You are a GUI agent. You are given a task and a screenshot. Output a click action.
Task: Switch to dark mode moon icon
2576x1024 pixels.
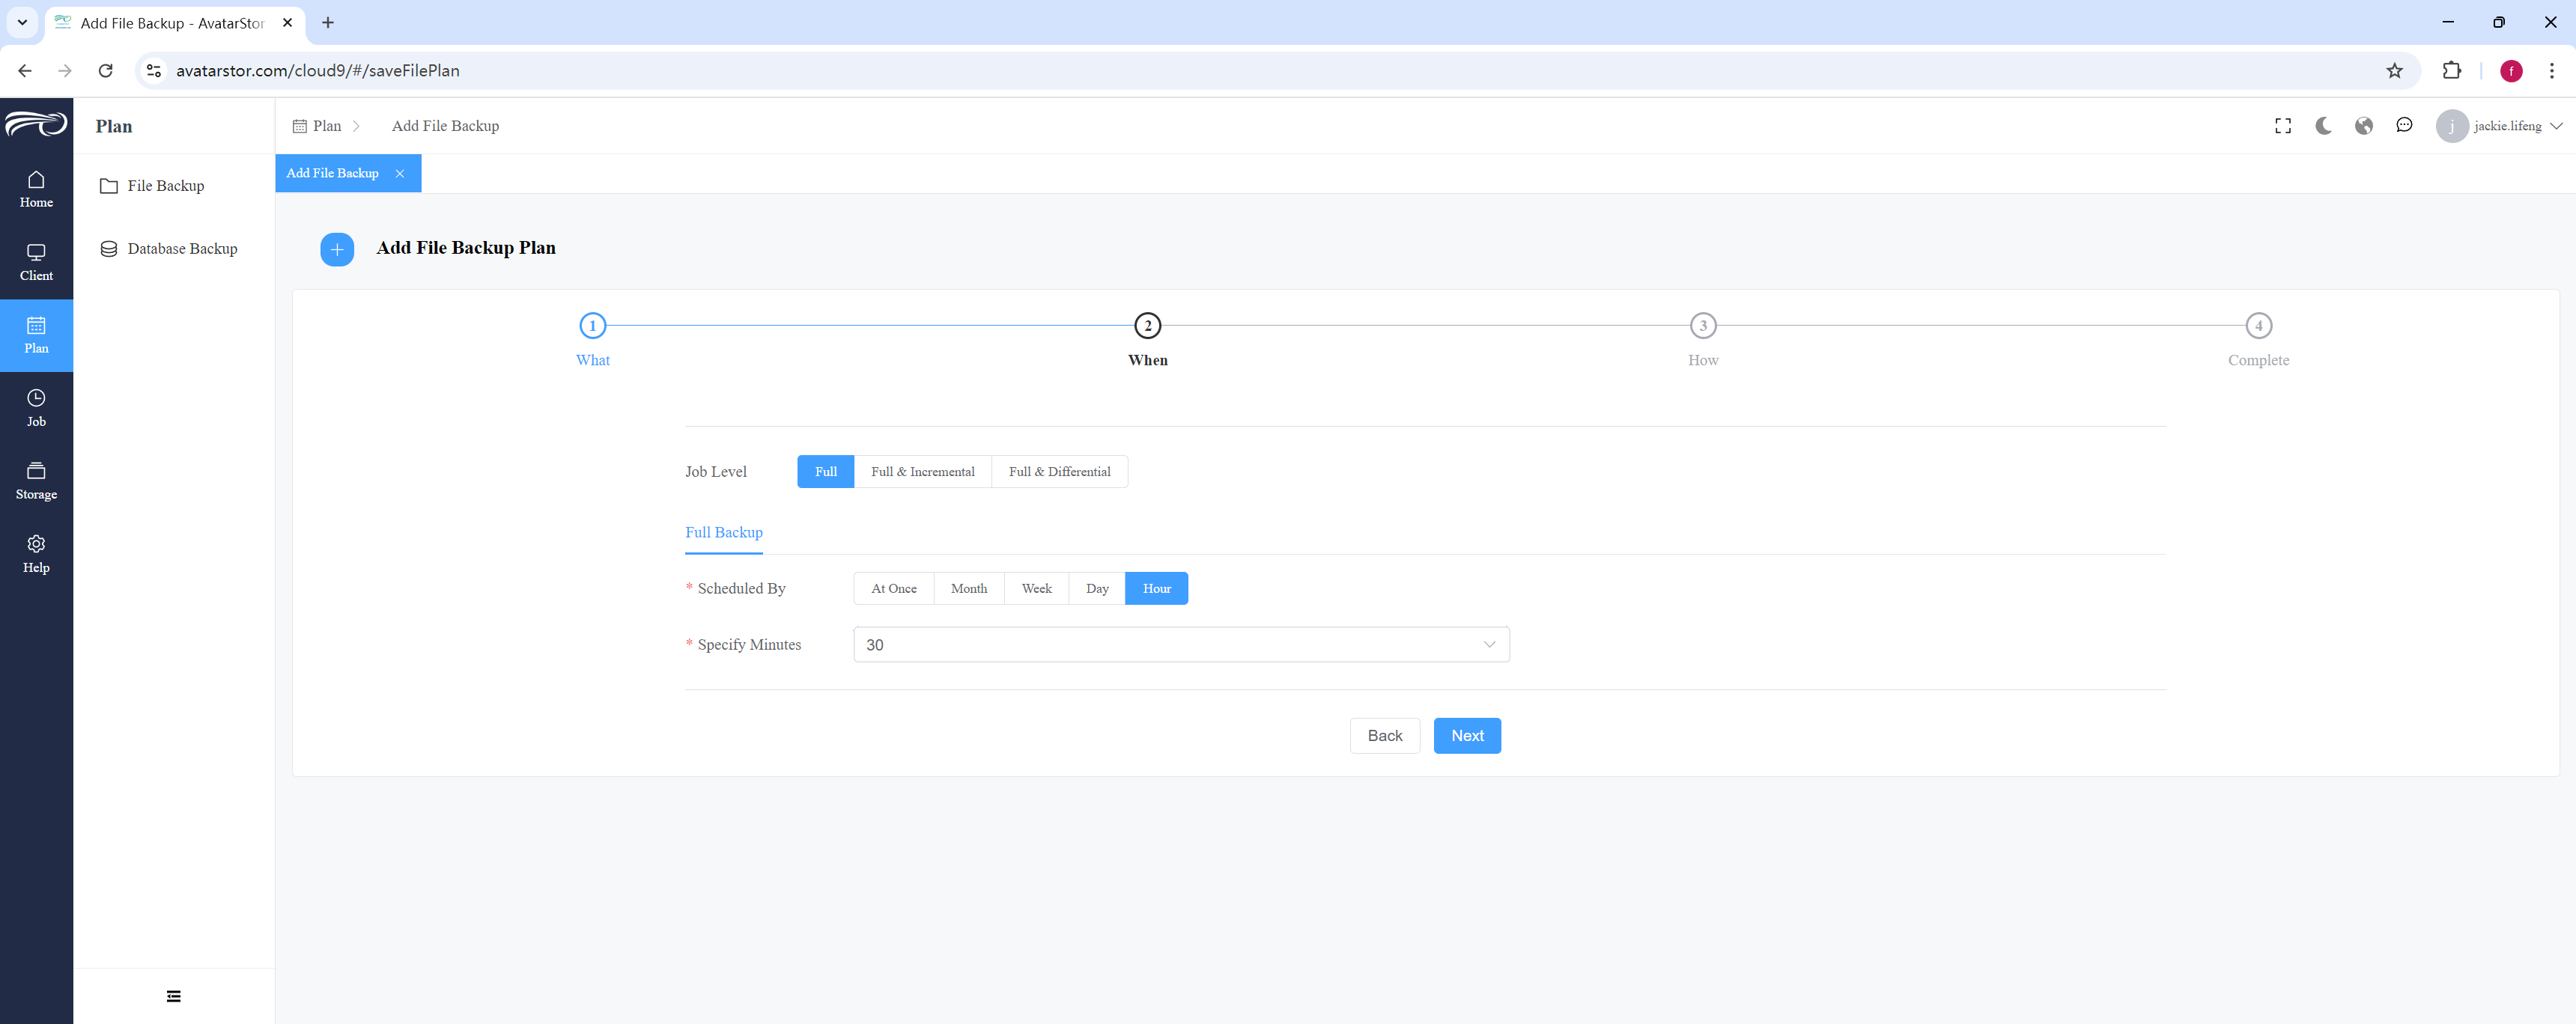(2323, 126)
